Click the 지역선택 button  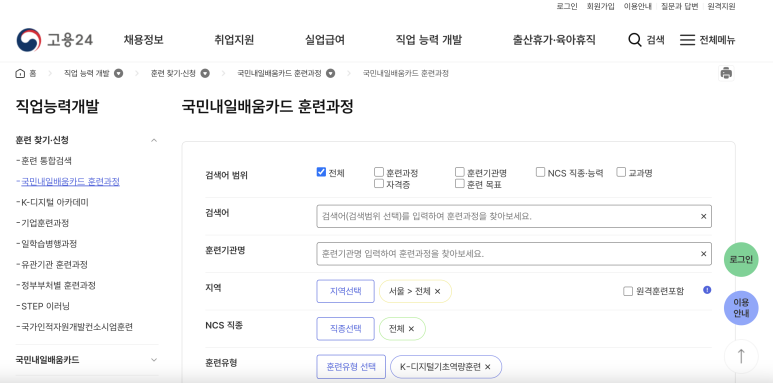346,291
